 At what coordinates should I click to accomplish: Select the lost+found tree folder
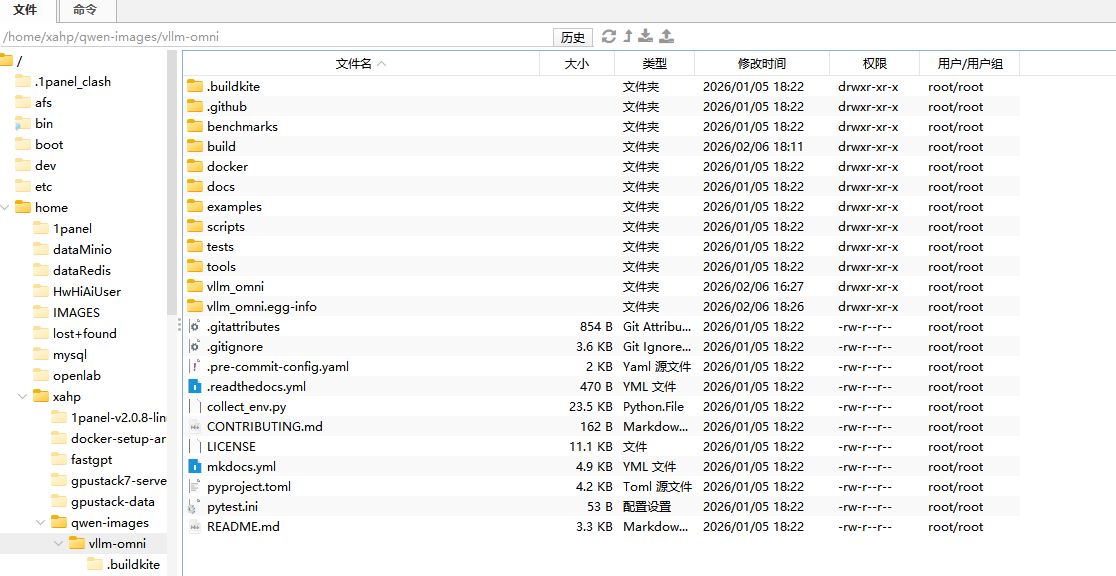85,333
